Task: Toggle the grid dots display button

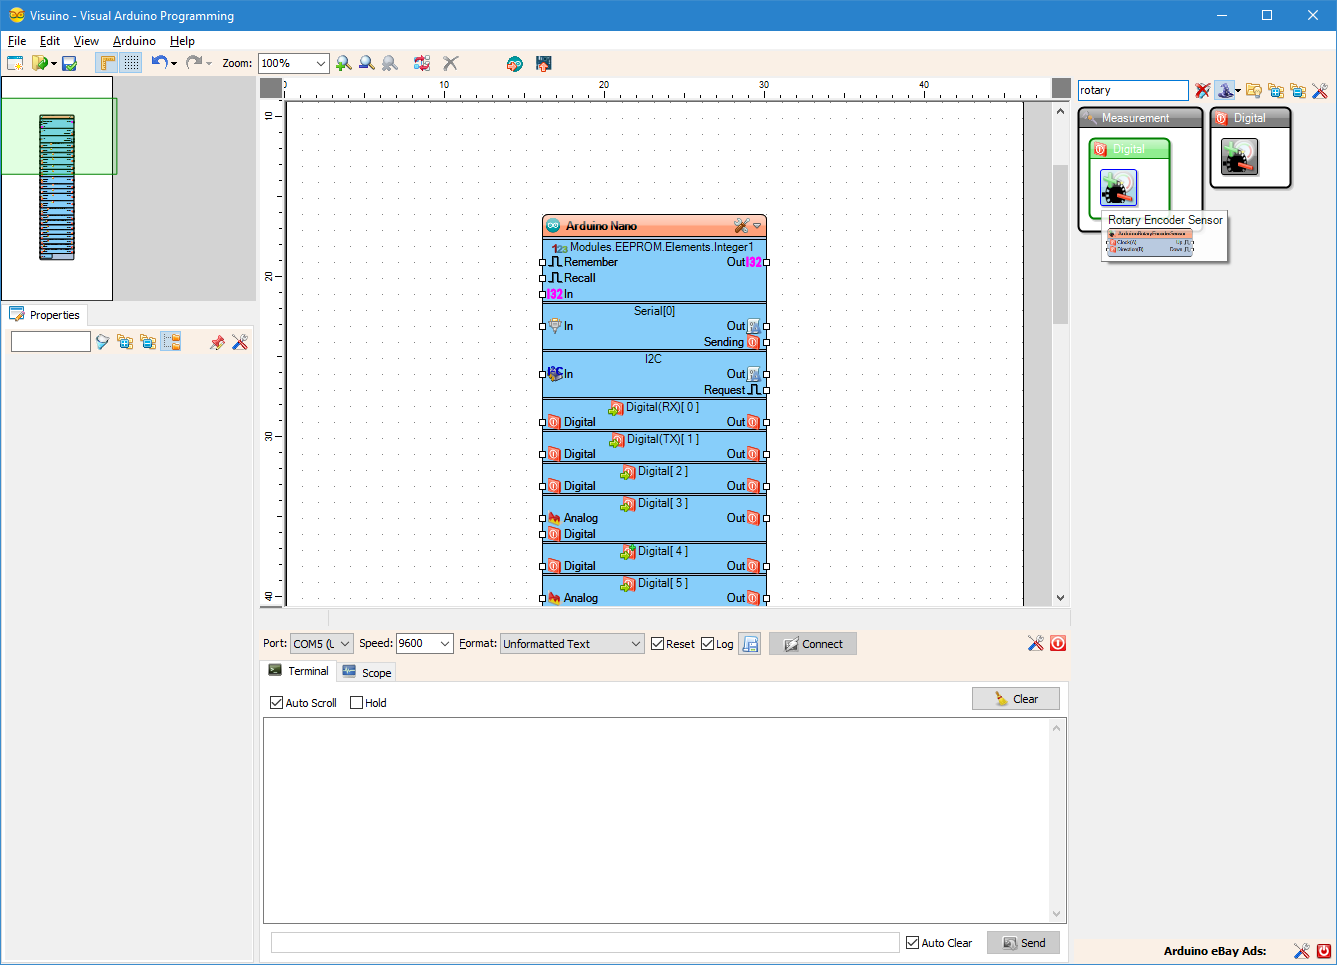Action: tap(131, 63)
